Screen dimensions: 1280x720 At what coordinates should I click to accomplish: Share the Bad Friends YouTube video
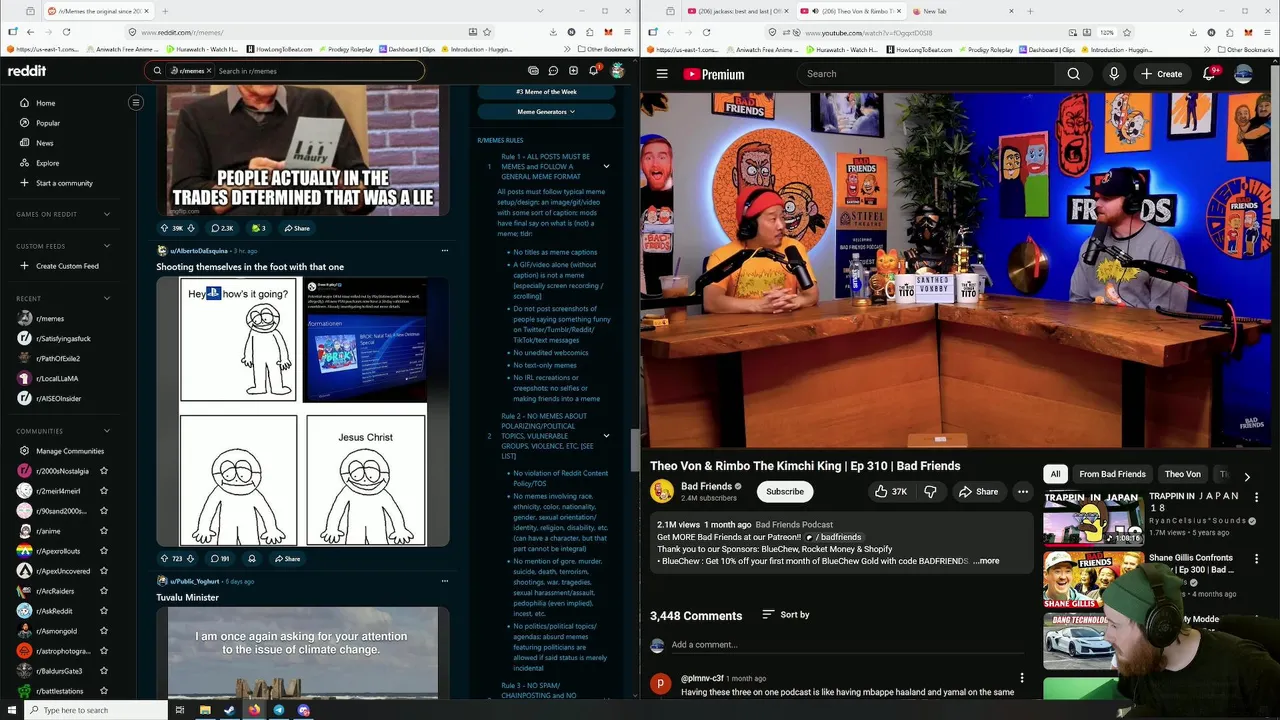(978, 491)
